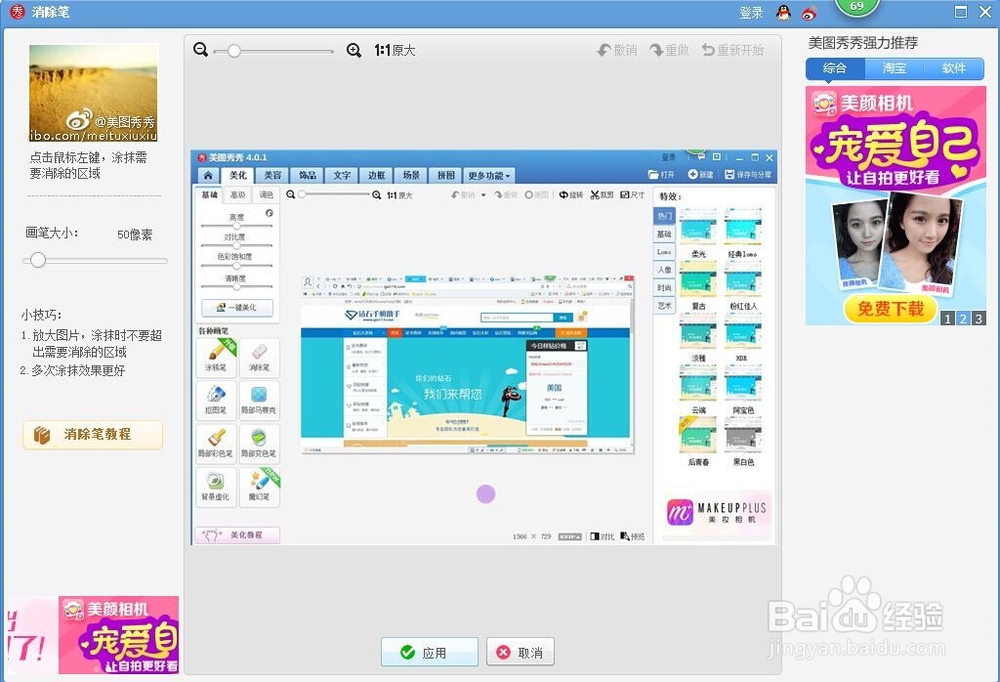Switch to 综合 recommendation tab

[x=835, y=68]
